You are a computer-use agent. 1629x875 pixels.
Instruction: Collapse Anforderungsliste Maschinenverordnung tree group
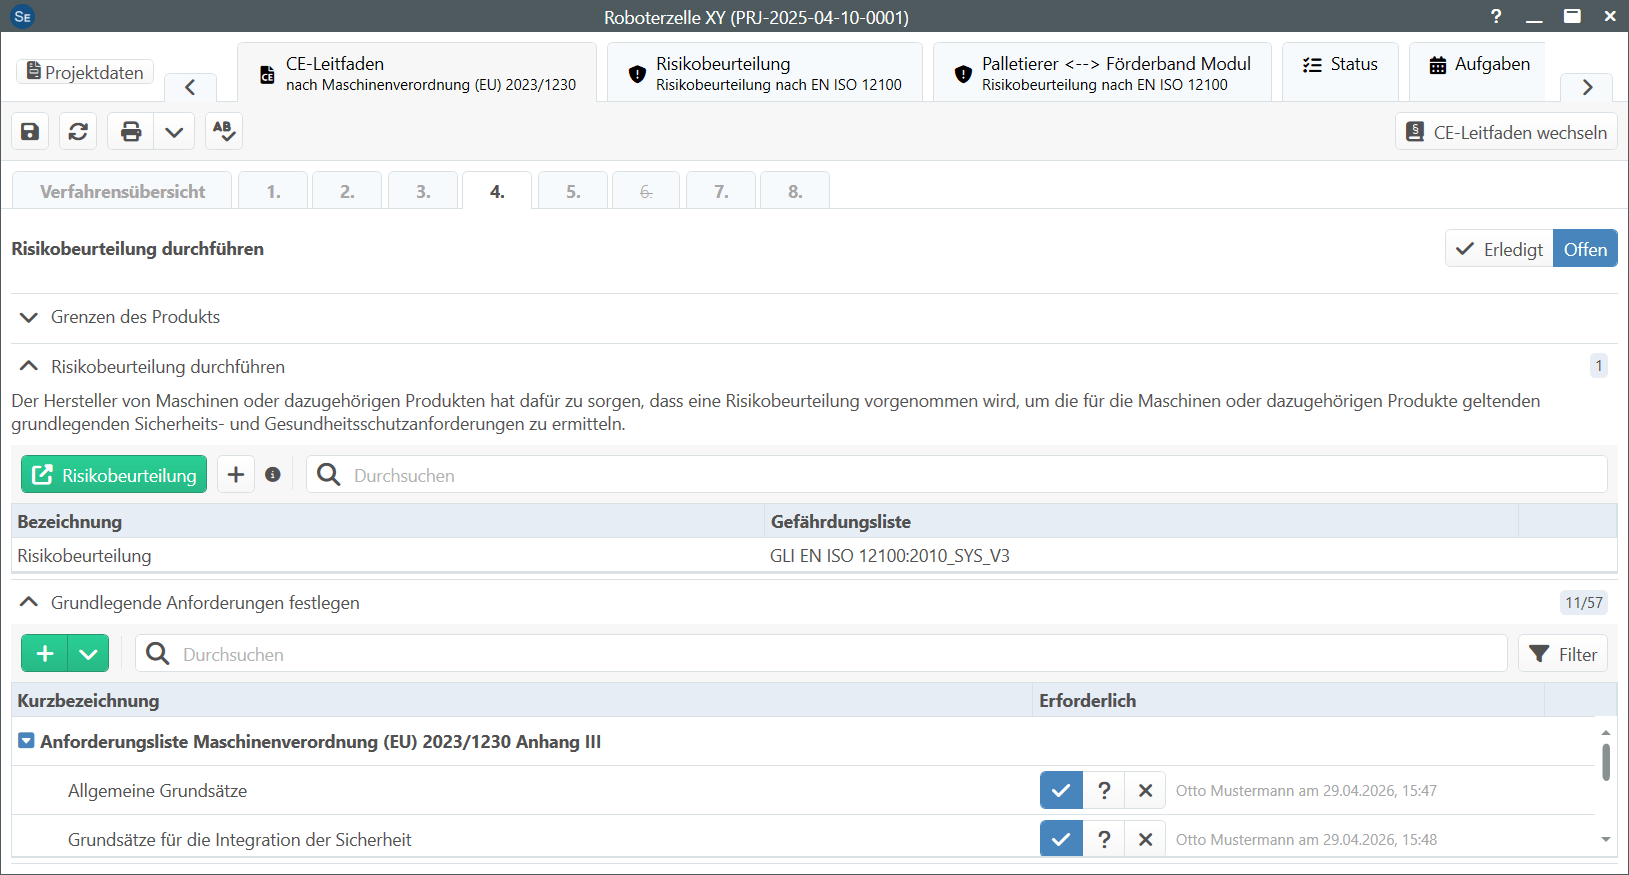26,741
